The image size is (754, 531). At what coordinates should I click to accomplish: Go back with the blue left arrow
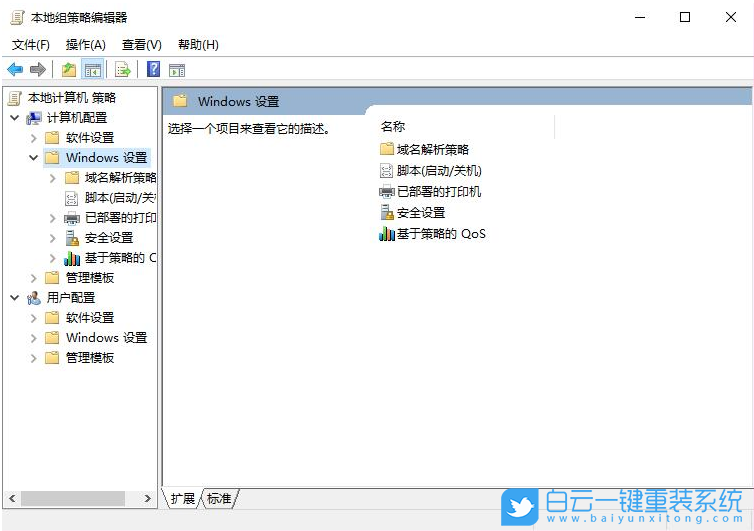[x=15, y=70]
